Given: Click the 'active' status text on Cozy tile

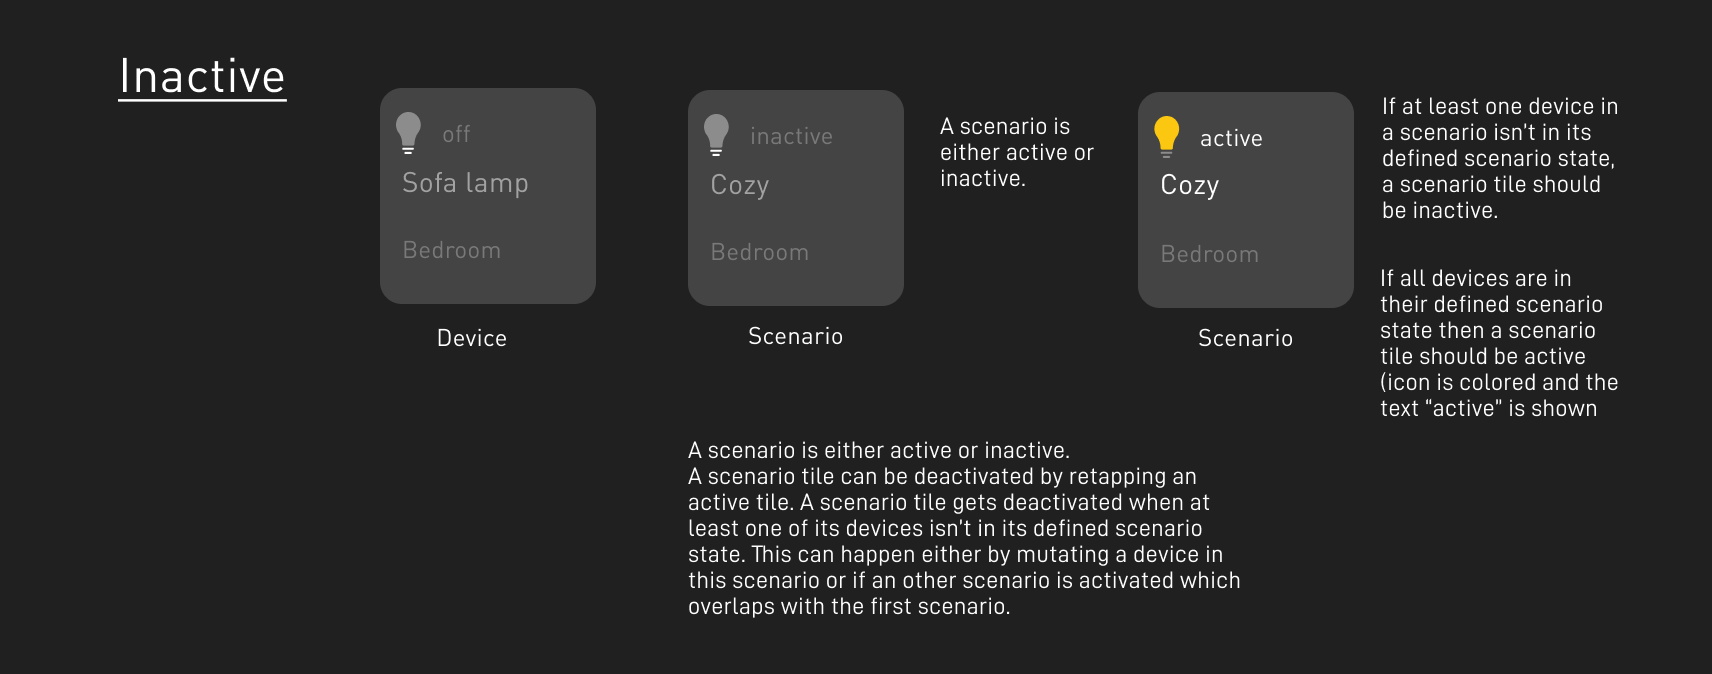Looking at the screenshot, I should click(x=1231, y=138).
